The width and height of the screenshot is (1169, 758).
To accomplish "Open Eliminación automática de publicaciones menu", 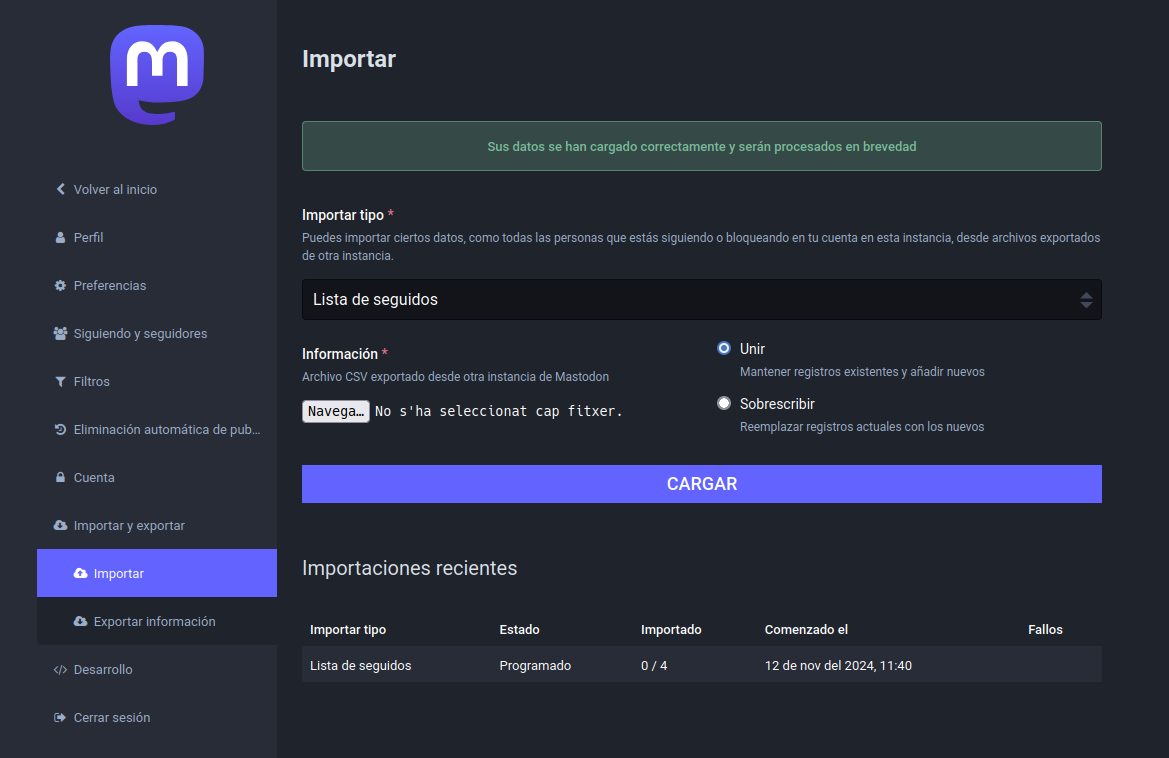I will click(166, 429).
